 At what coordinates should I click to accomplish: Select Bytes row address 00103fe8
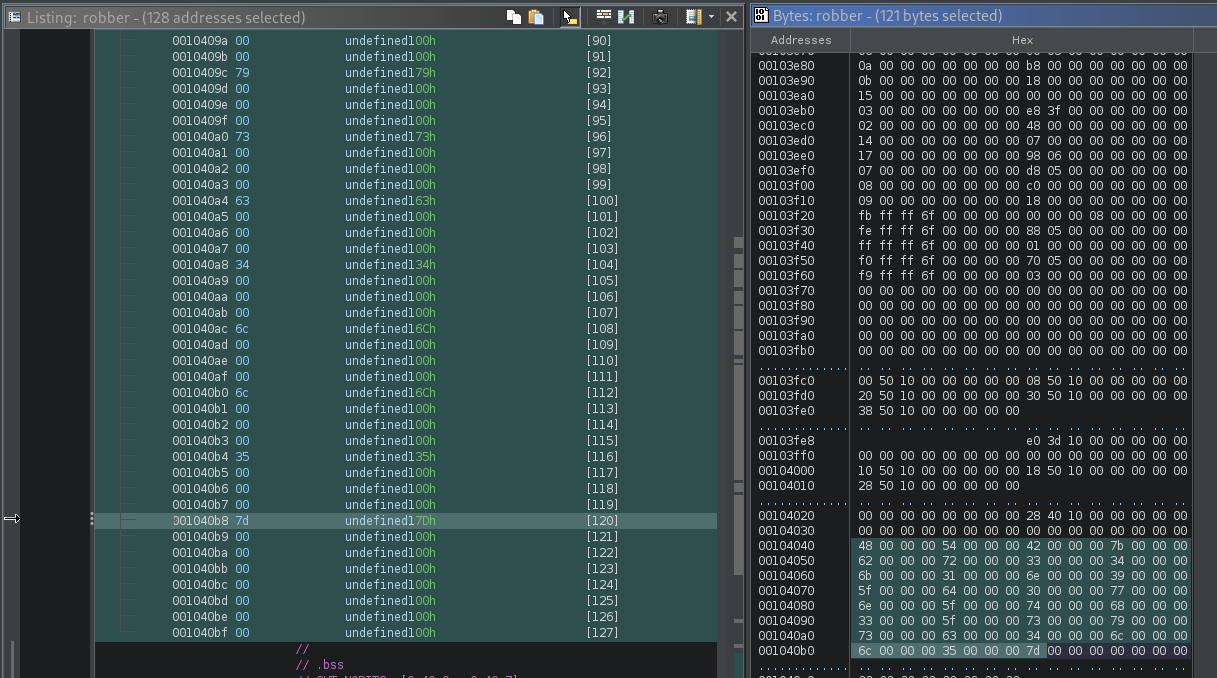tap(786, 441)
